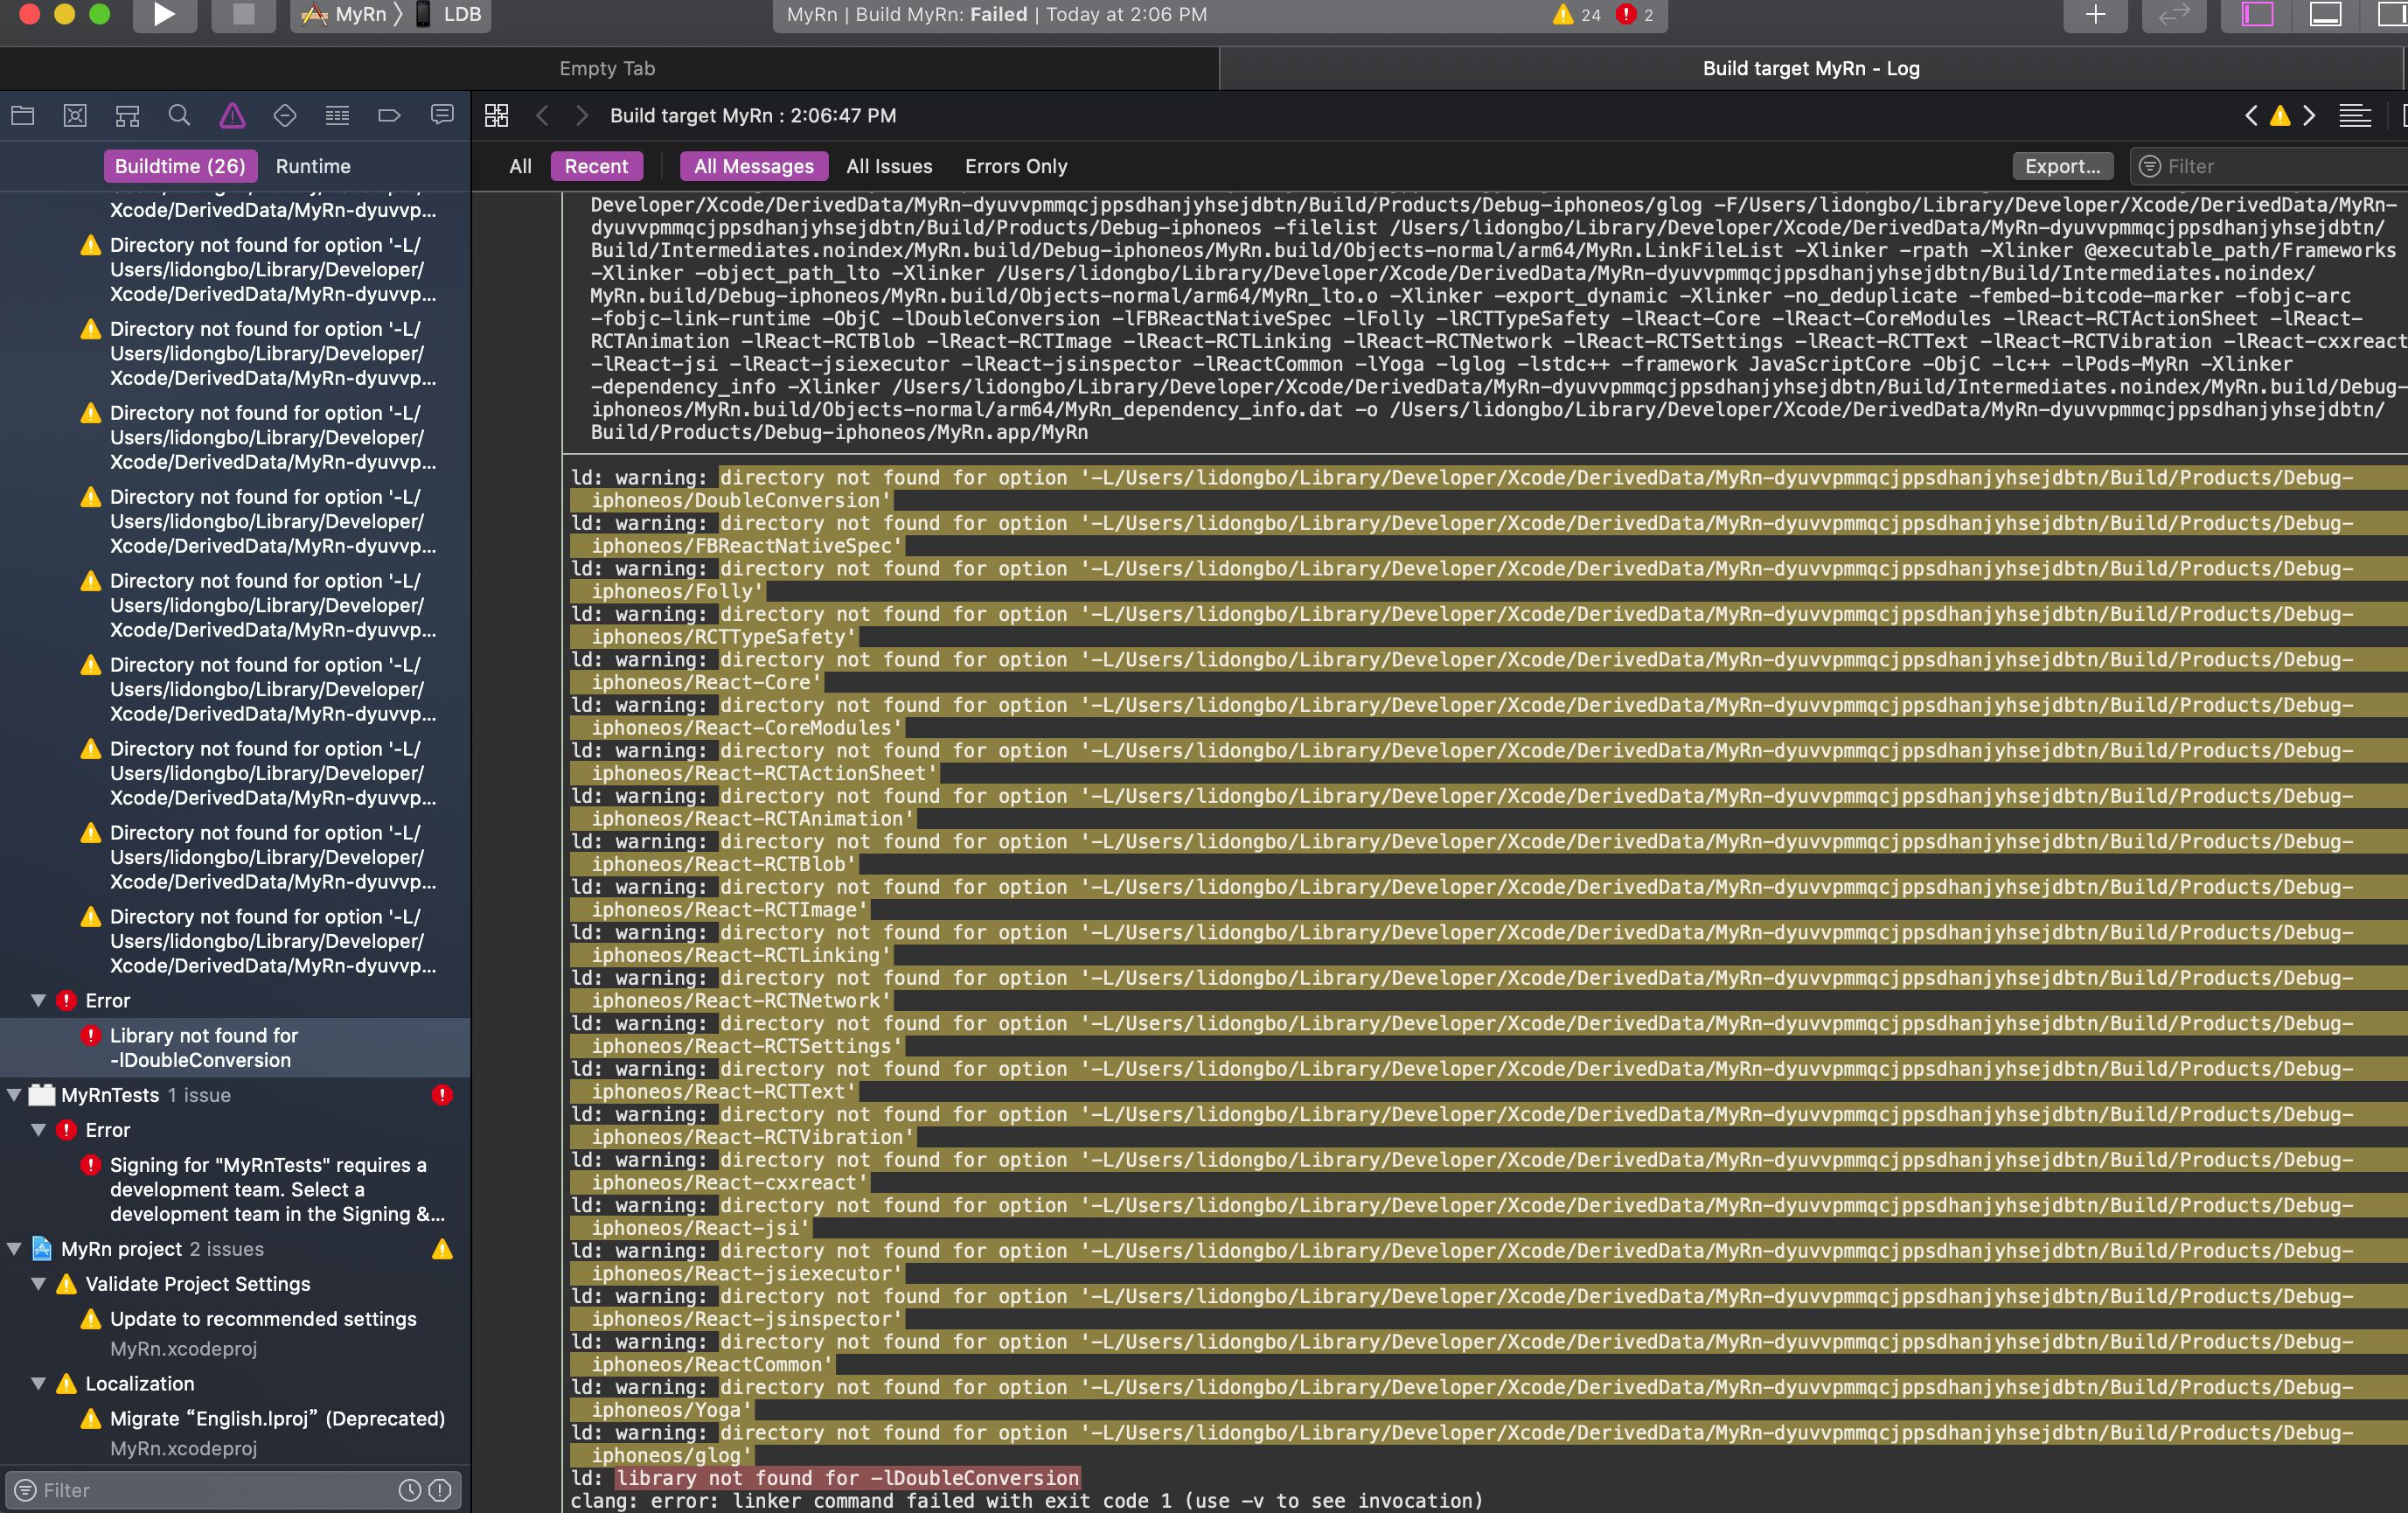Viewport: 2408px width, 1513px height.
Task: Open editor options lines icon
Action: (2355, 116)
